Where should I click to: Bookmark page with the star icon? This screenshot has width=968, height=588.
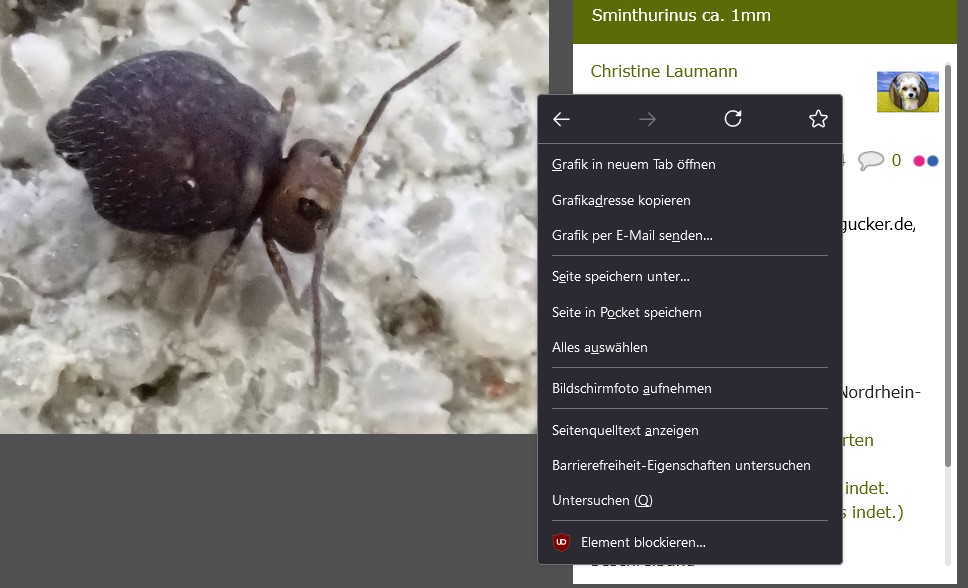coord(818,120)
